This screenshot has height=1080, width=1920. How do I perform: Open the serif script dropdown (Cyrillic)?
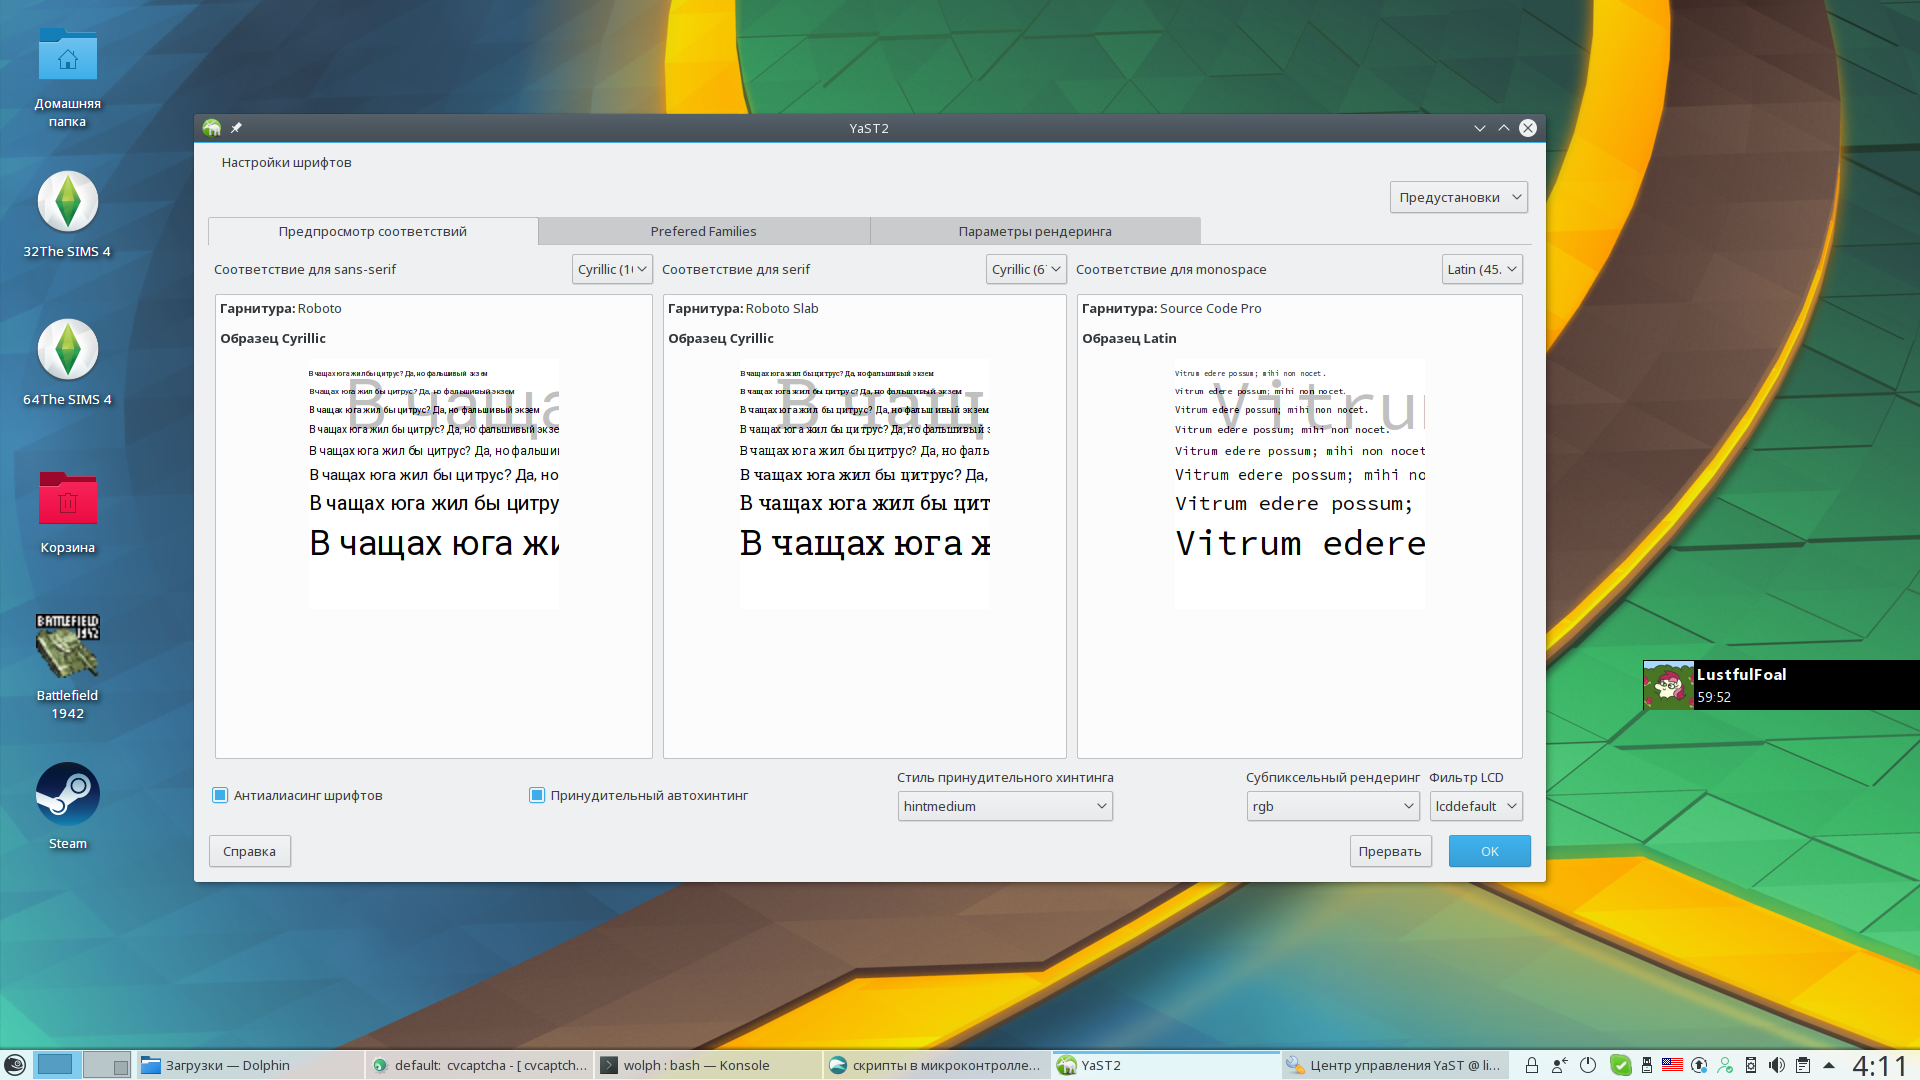[1026, 269]
